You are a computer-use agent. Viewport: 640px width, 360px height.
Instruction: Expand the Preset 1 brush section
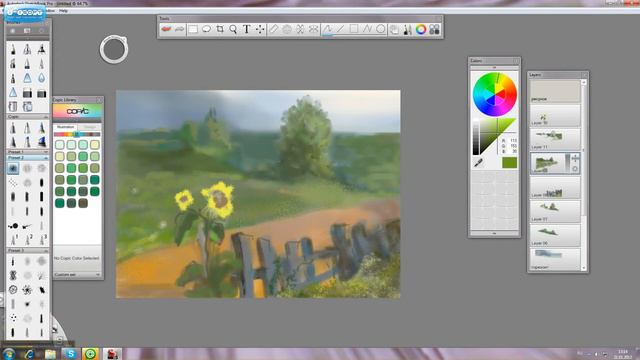point(46,152)
